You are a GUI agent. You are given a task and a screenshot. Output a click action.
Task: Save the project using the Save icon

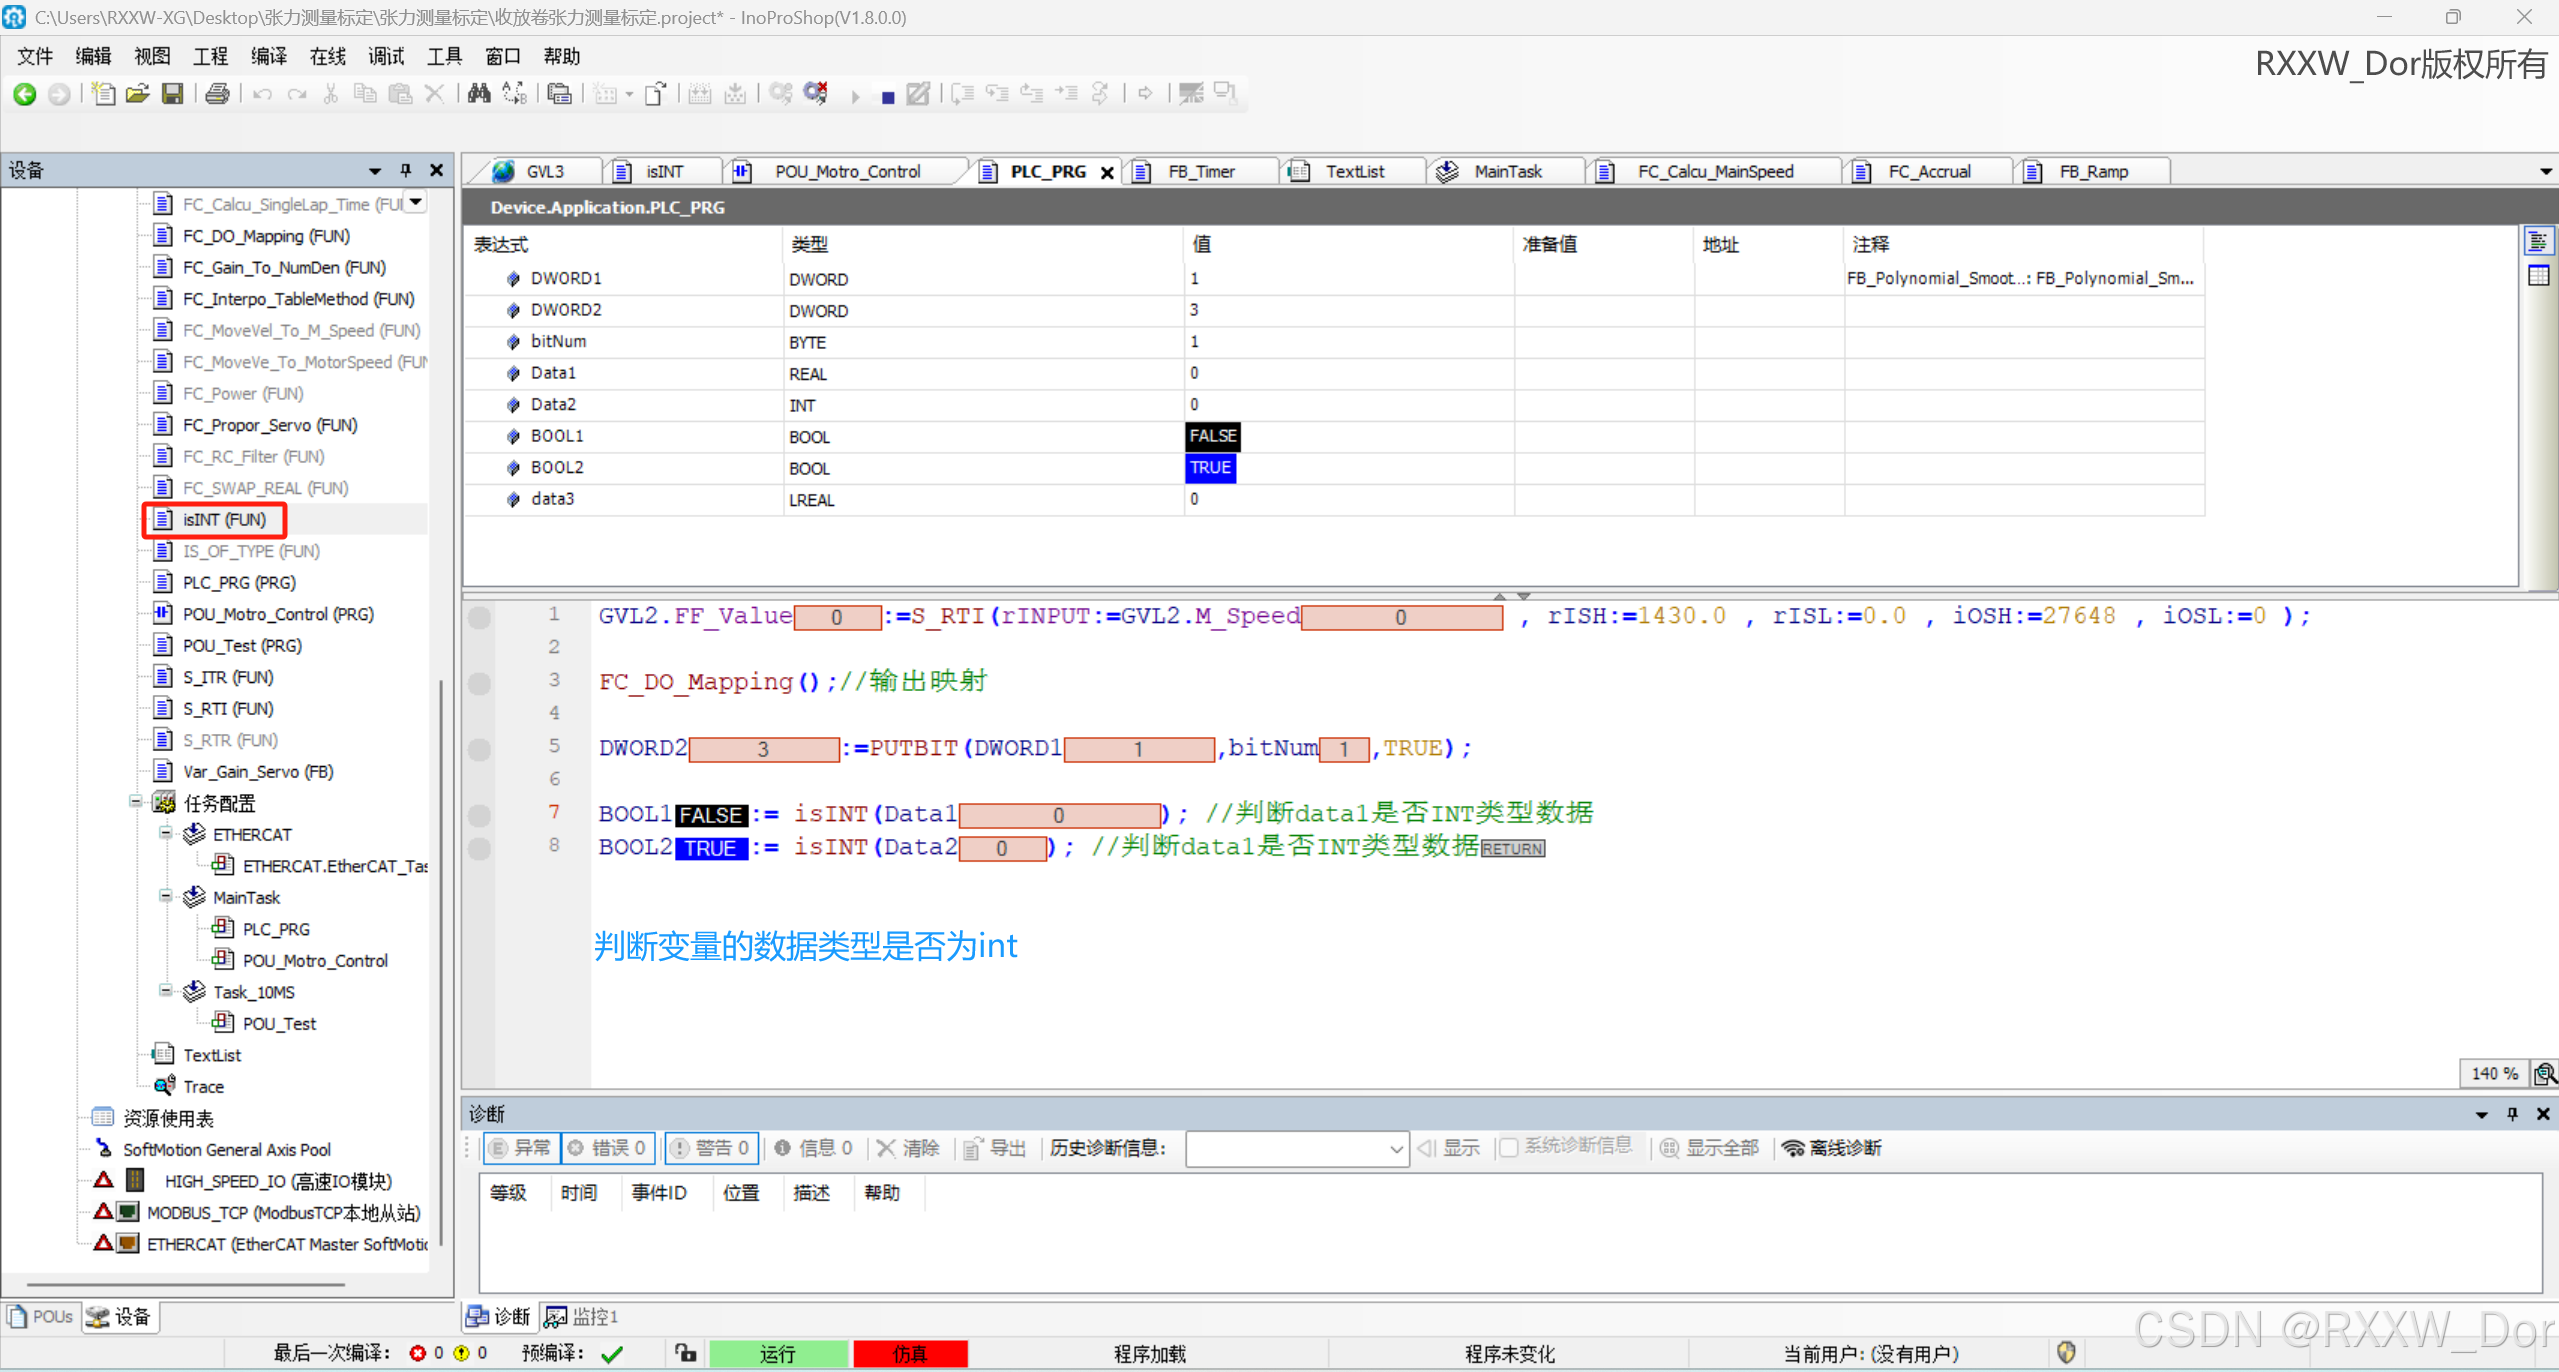pyautogui.click(x=173, y=93)
